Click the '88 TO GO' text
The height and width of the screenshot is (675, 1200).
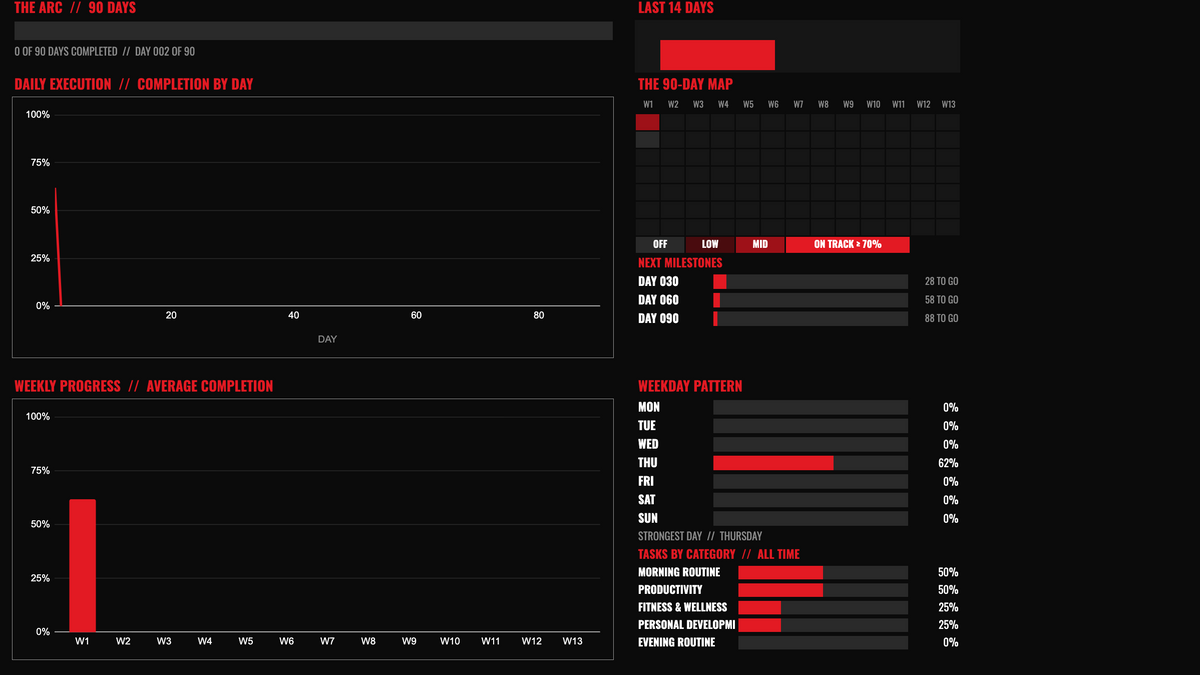[x=941, y=318]
